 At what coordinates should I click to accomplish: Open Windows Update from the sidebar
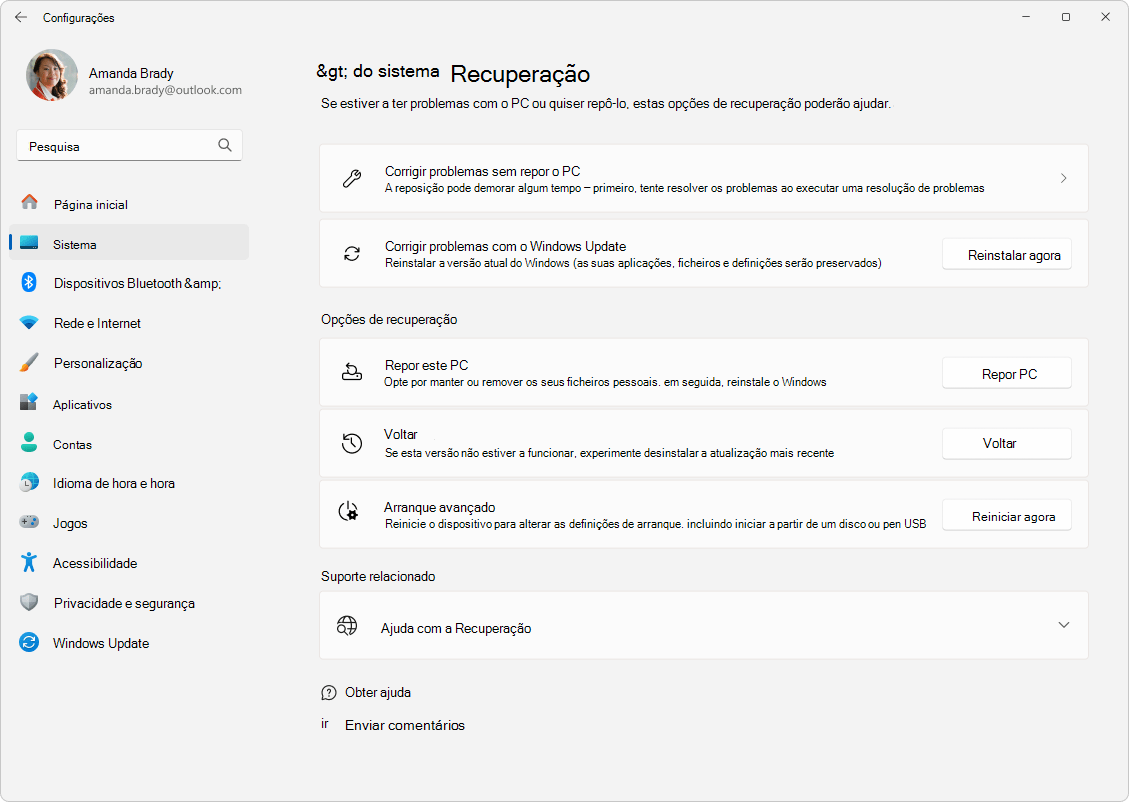100,643
